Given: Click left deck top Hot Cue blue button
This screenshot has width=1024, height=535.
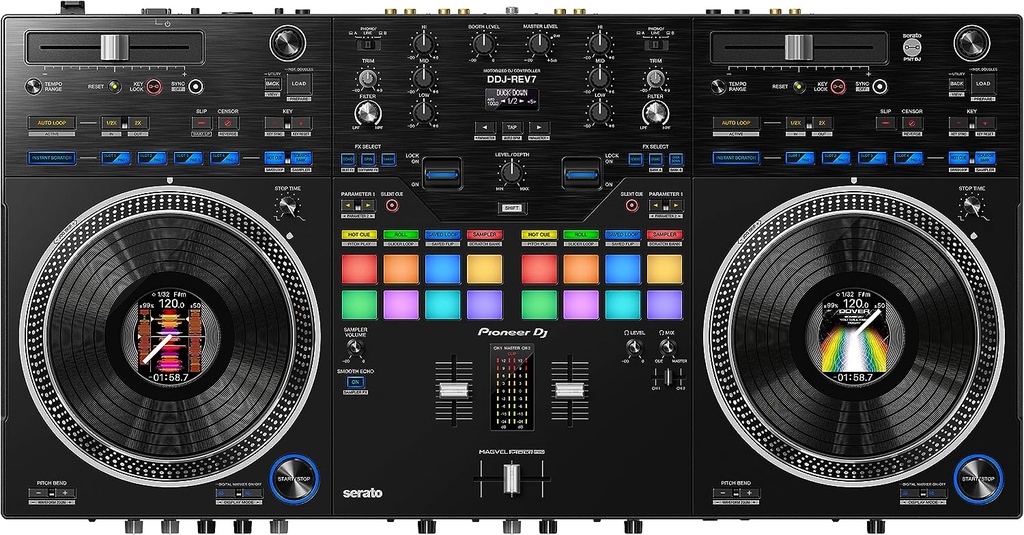Looking at the screenshot, I should point(274,158).
